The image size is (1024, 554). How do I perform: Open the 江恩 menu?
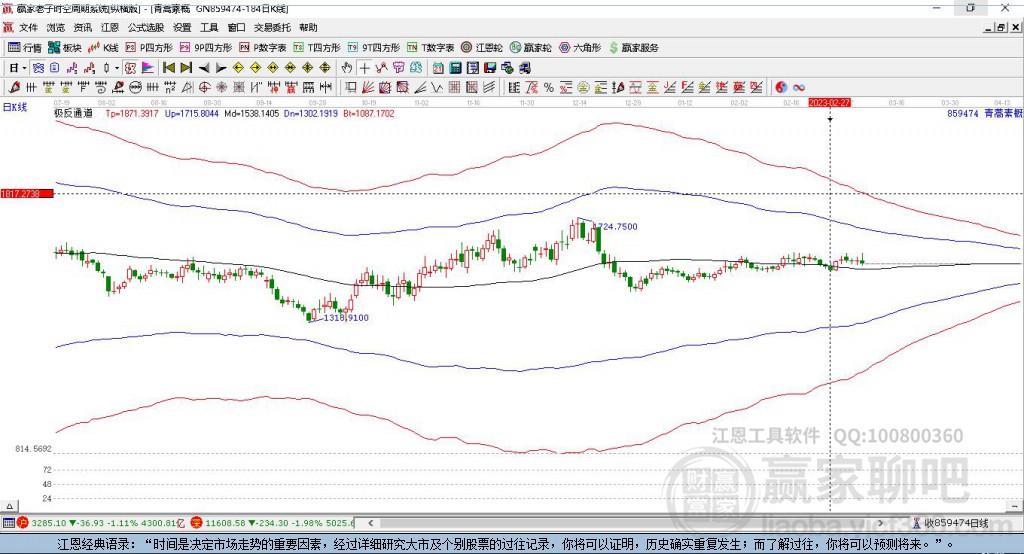110,28
